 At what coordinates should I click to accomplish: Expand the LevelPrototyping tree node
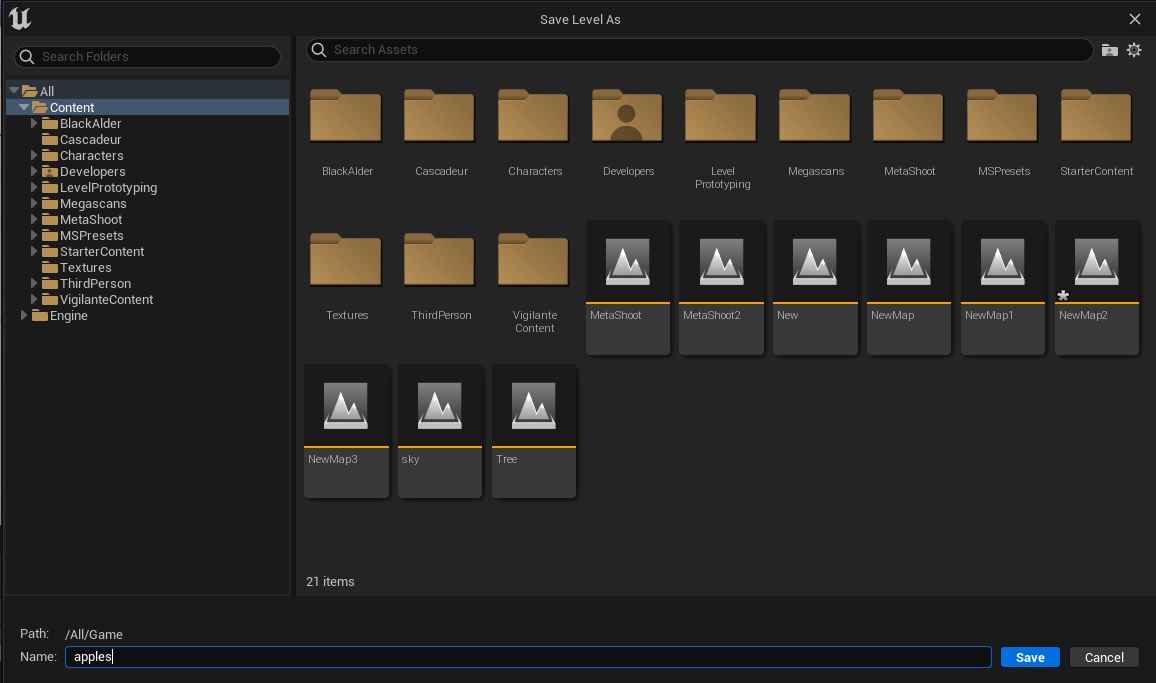(34, 187)
